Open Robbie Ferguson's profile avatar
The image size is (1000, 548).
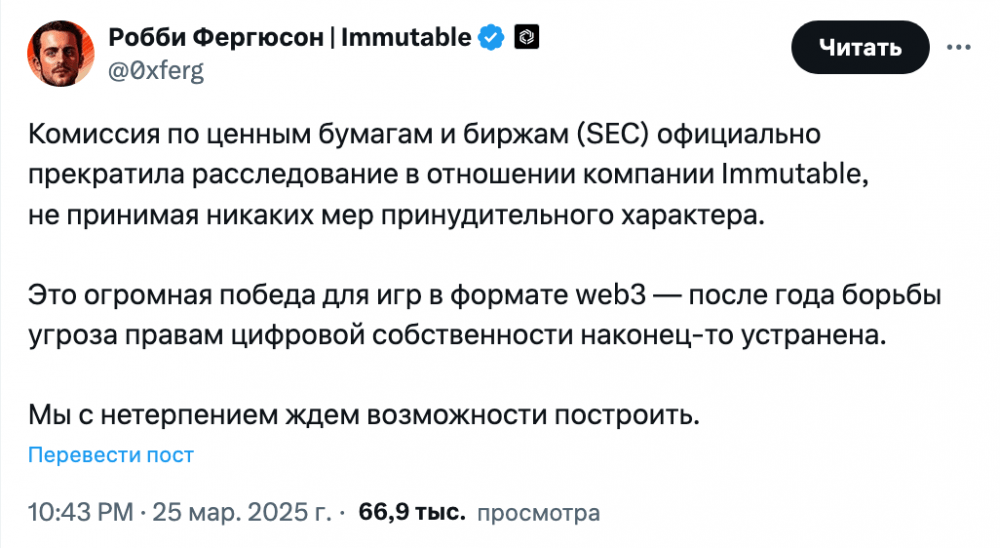click(61, 54)
